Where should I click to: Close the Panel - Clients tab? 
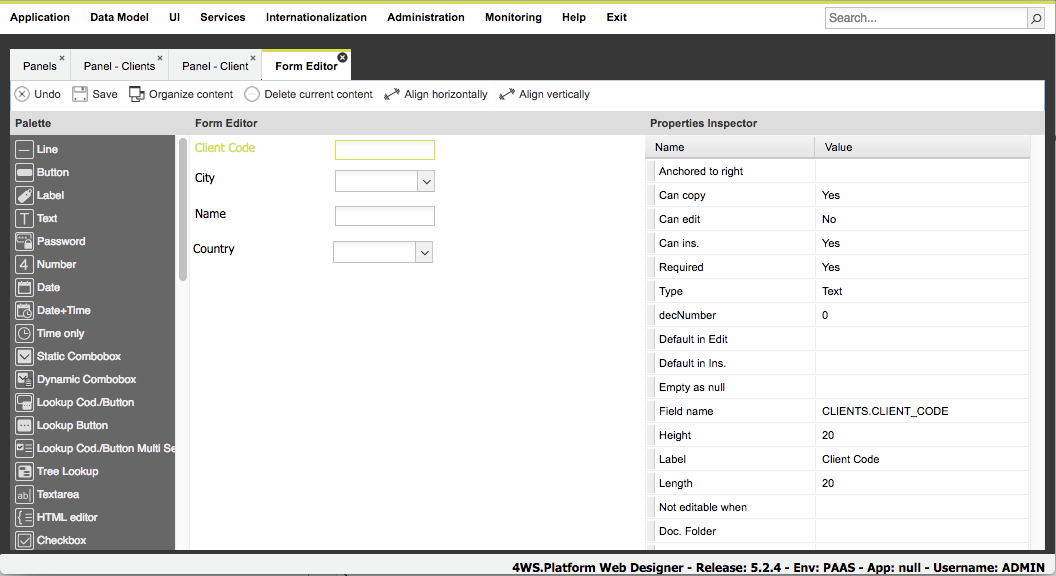[160, 58]
